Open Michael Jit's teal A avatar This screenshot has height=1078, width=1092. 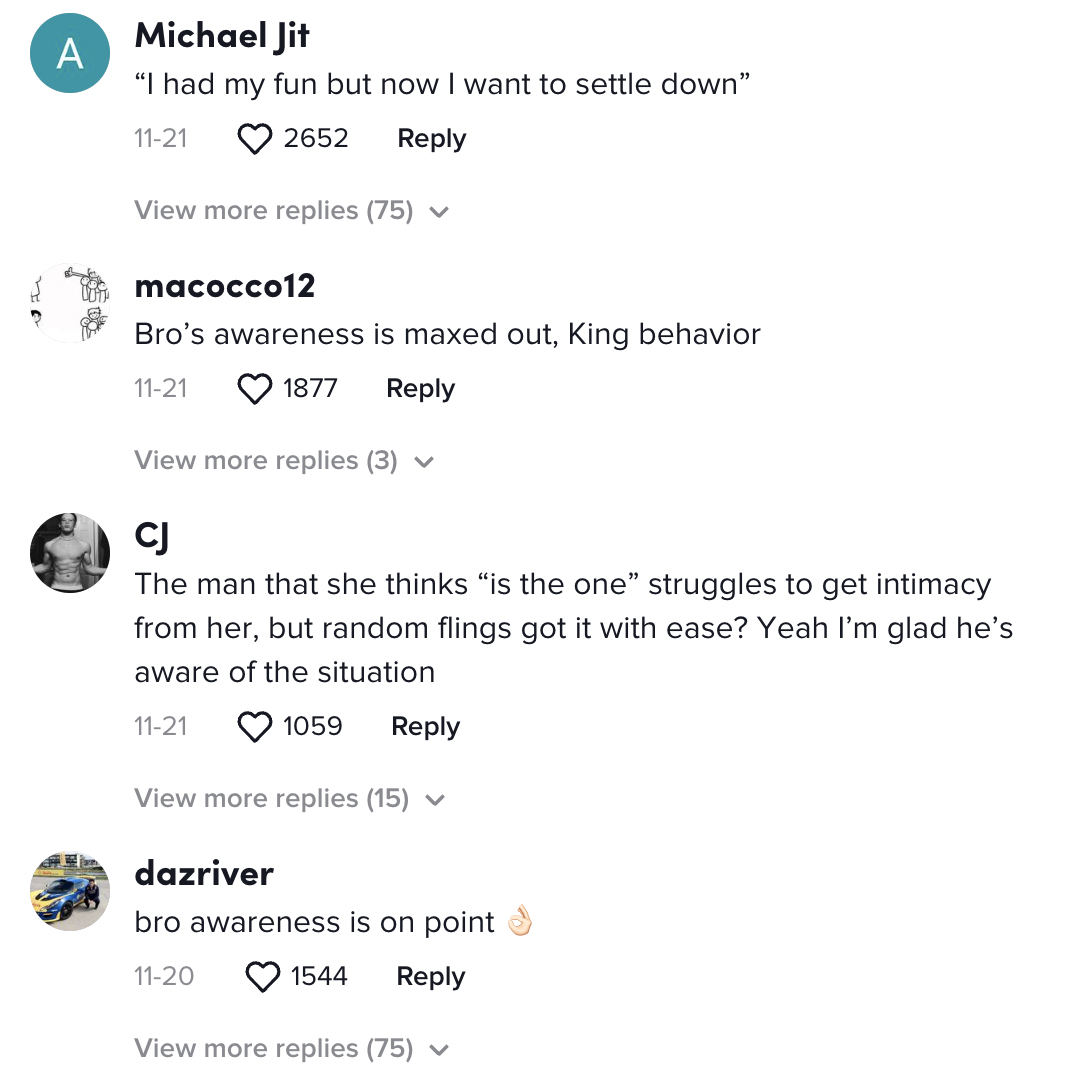[x=70, y=53]
